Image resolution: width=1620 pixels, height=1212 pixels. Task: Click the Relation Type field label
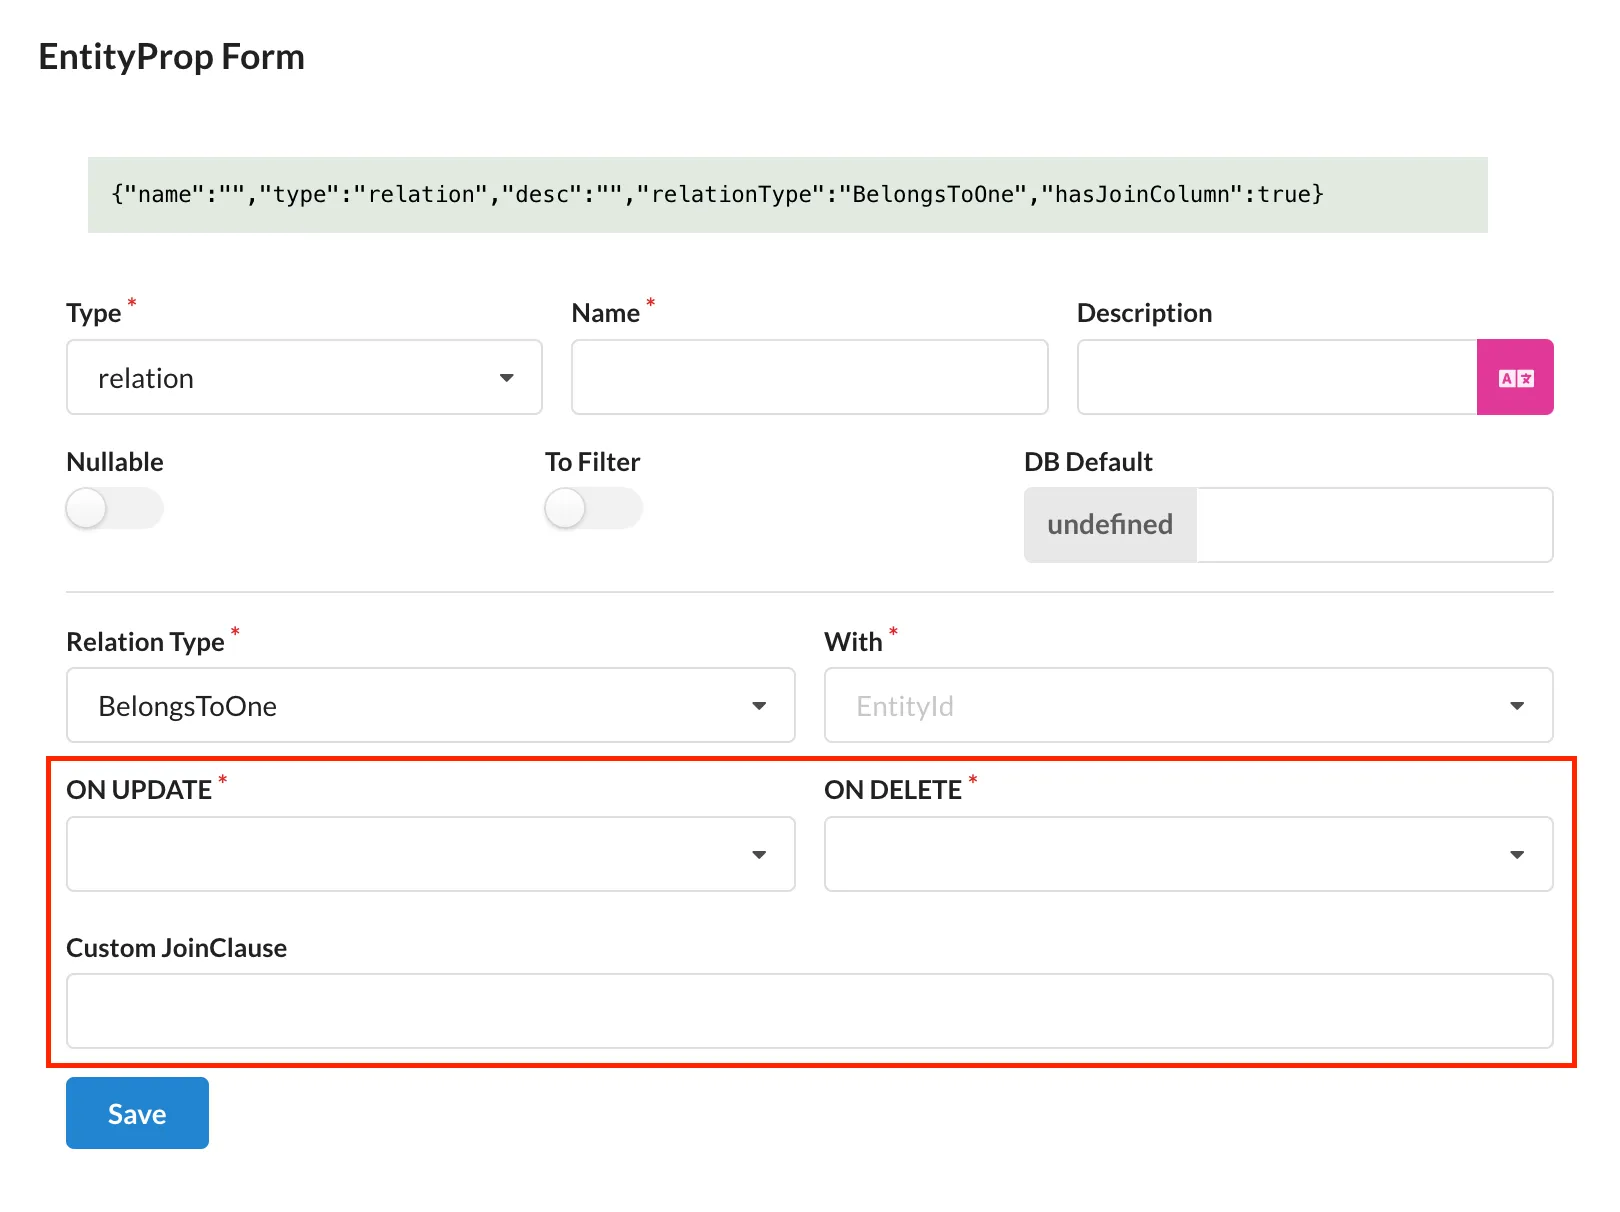click(145, 642)
